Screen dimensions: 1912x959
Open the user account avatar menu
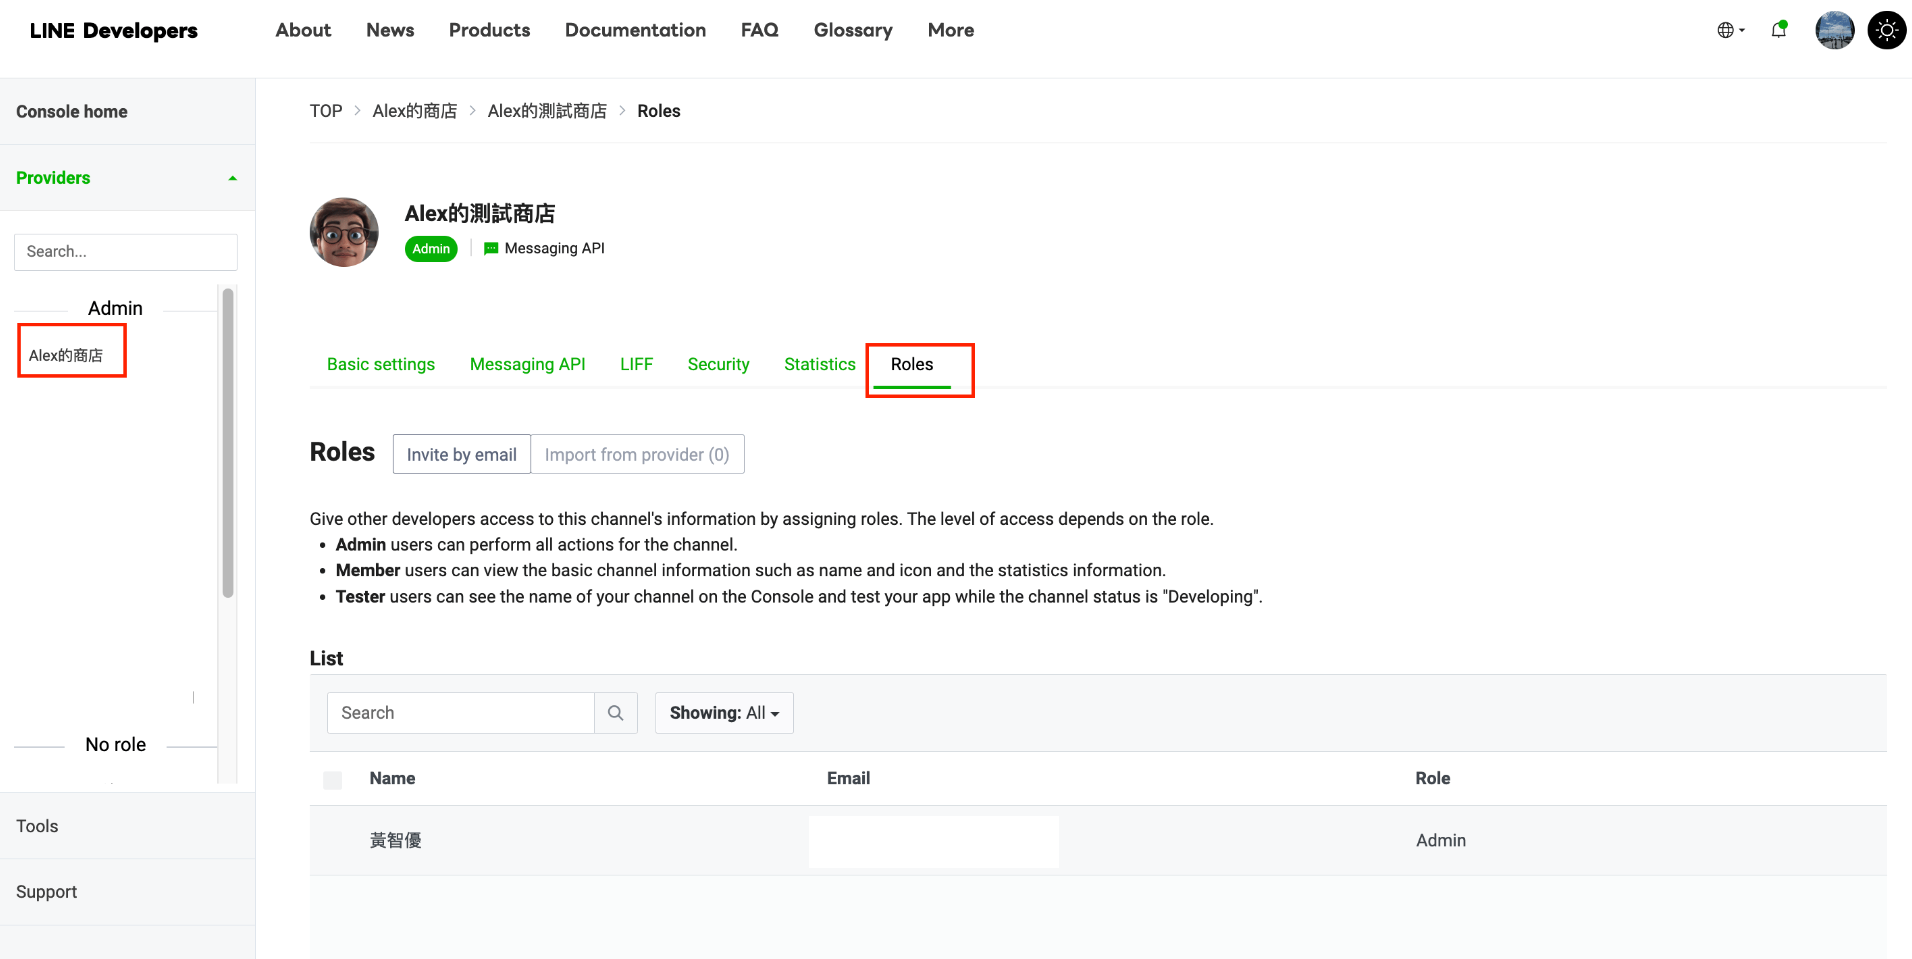(1835, 30)
